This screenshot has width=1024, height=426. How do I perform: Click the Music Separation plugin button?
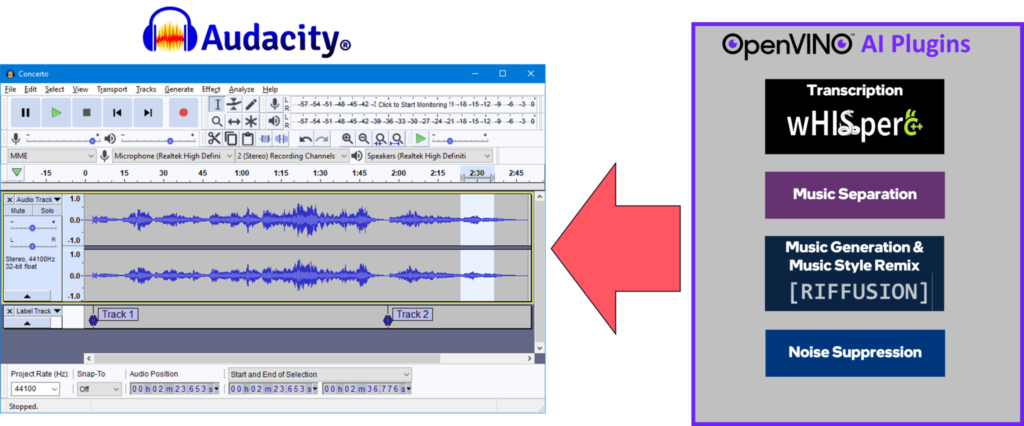click(x=854, y=194)
